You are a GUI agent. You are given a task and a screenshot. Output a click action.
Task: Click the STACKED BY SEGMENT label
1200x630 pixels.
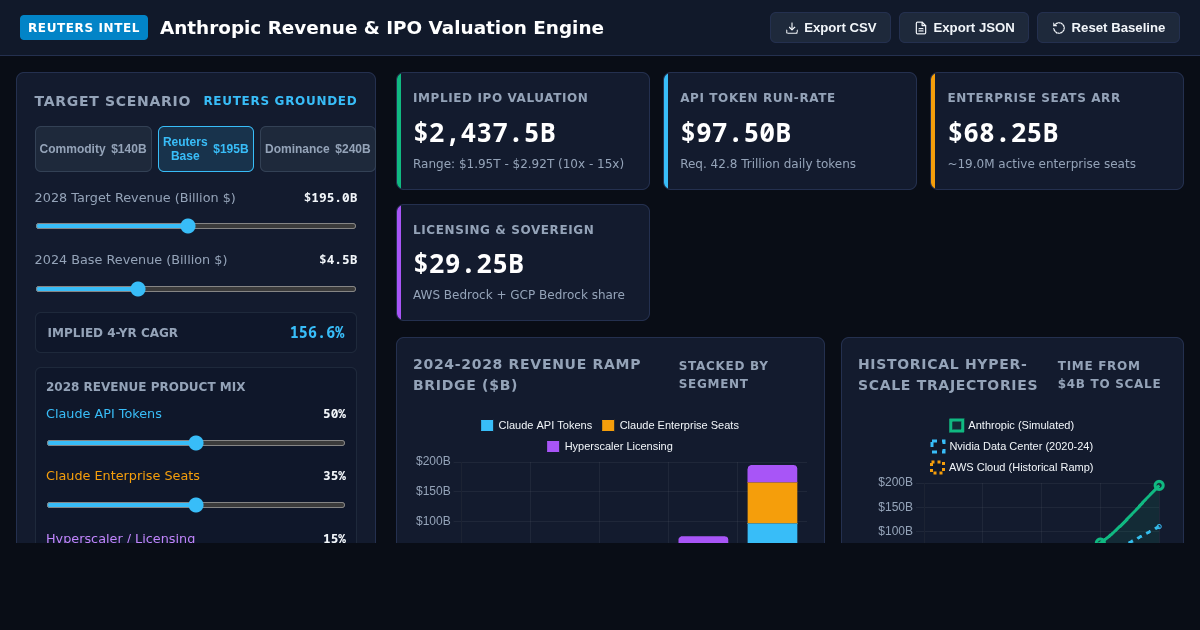[x=724, y=375]
